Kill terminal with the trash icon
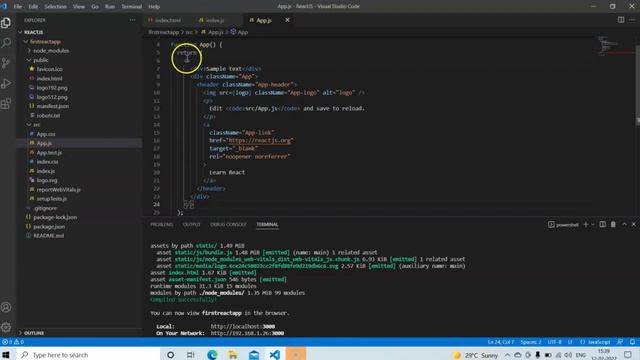Screen dimensions: 640x360 (613, 224)
